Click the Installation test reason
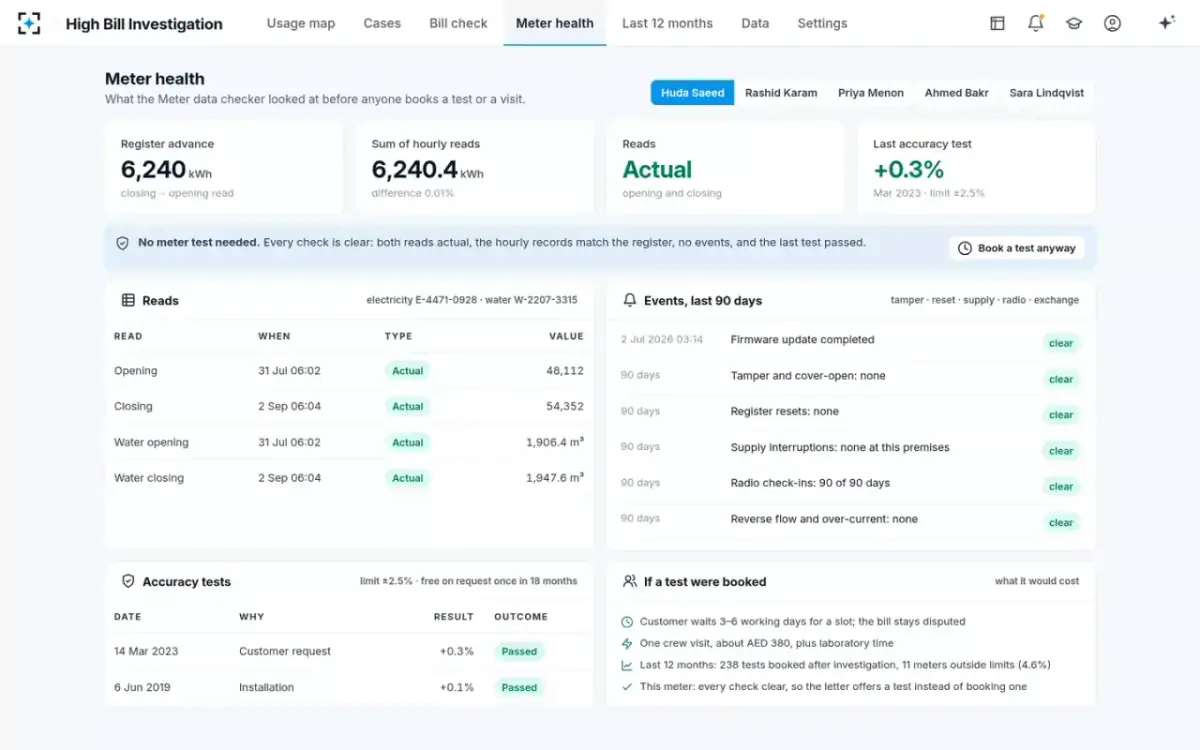The image size is (1200, 750). pyautogui.click(x=266, y=688)
